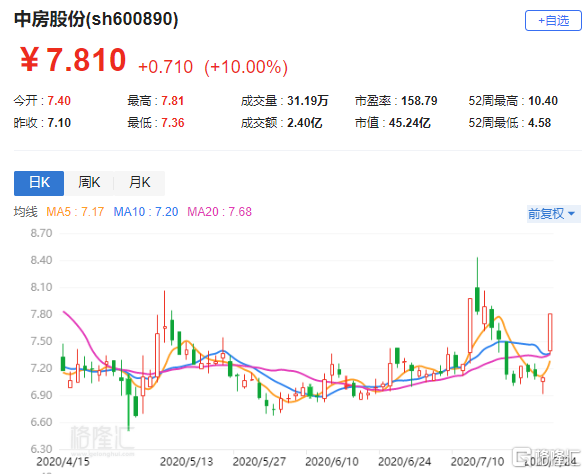
Task: Click the percent change (+10.00%)
Action: coord(246,67)
